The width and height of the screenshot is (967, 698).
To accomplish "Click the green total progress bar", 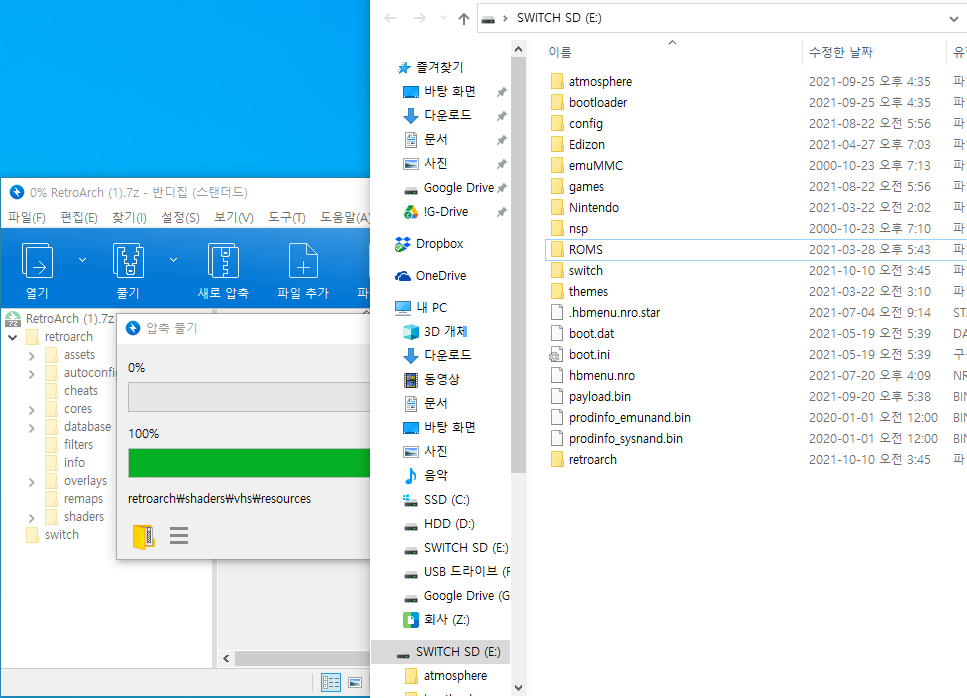I will click(x=249, y=462).
